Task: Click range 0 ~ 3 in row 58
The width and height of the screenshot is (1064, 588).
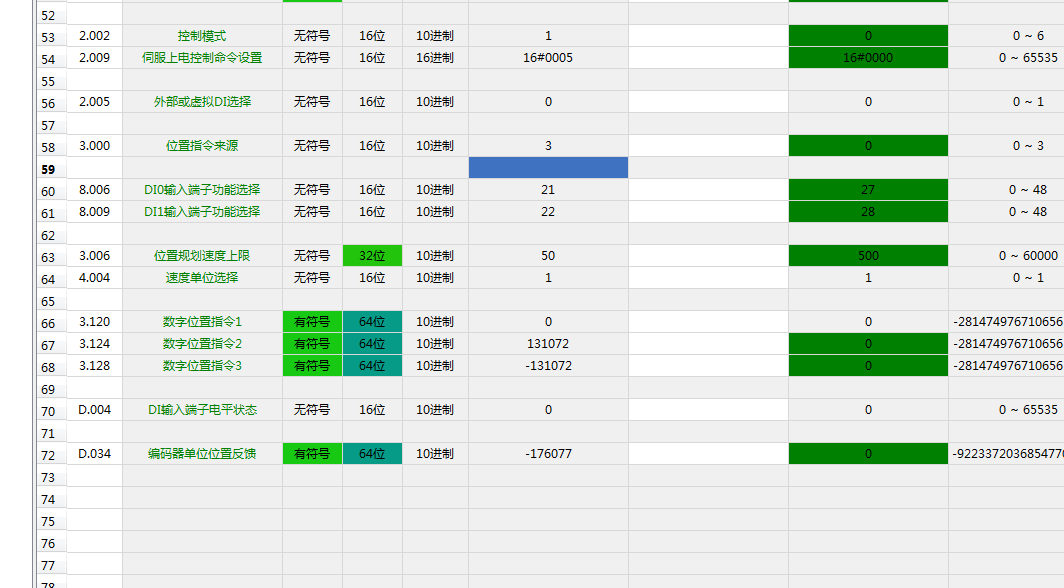Action: 1028,146
